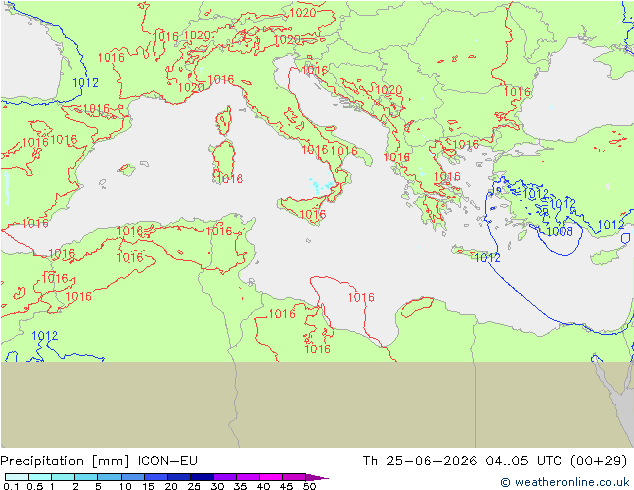Viewport: 634px width, 490px height.
Task: Click the blue '1012' label off western France
Action: (x=85, y=82)
